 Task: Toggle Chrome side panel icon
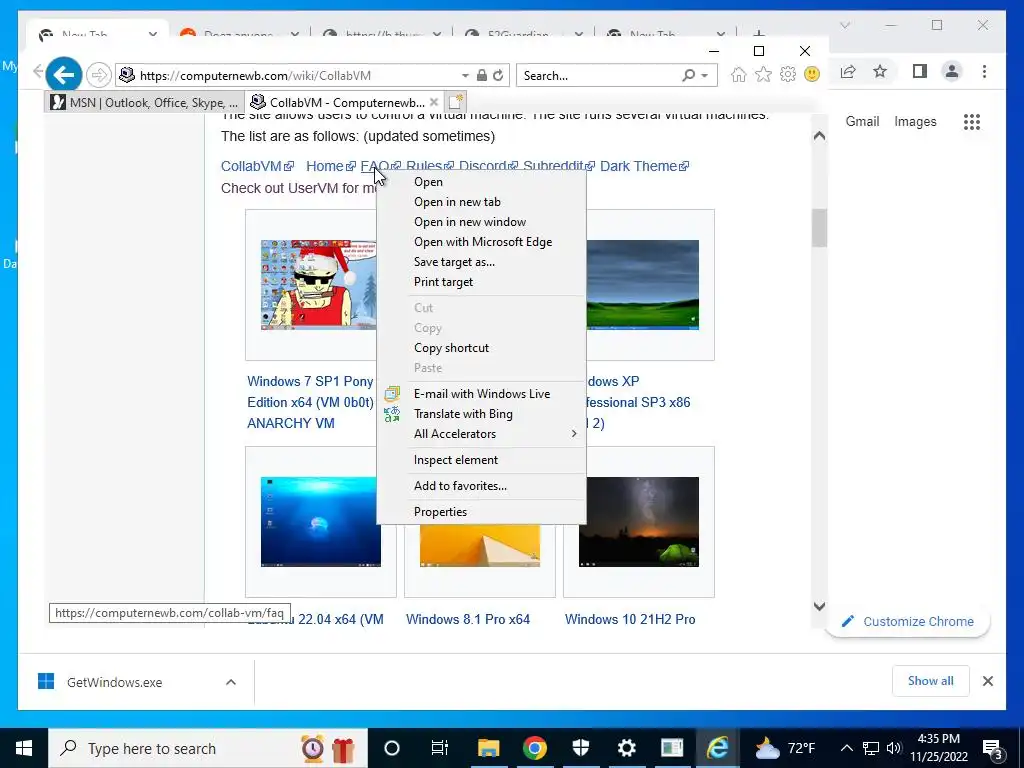tap(920, 72)
